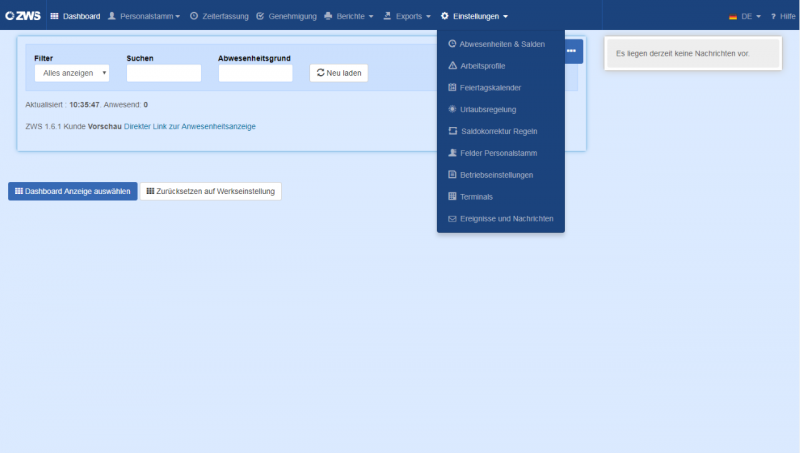Open the Genehmigung page
The width and height of the screenshot is (800, 453).
coord(286,16)
